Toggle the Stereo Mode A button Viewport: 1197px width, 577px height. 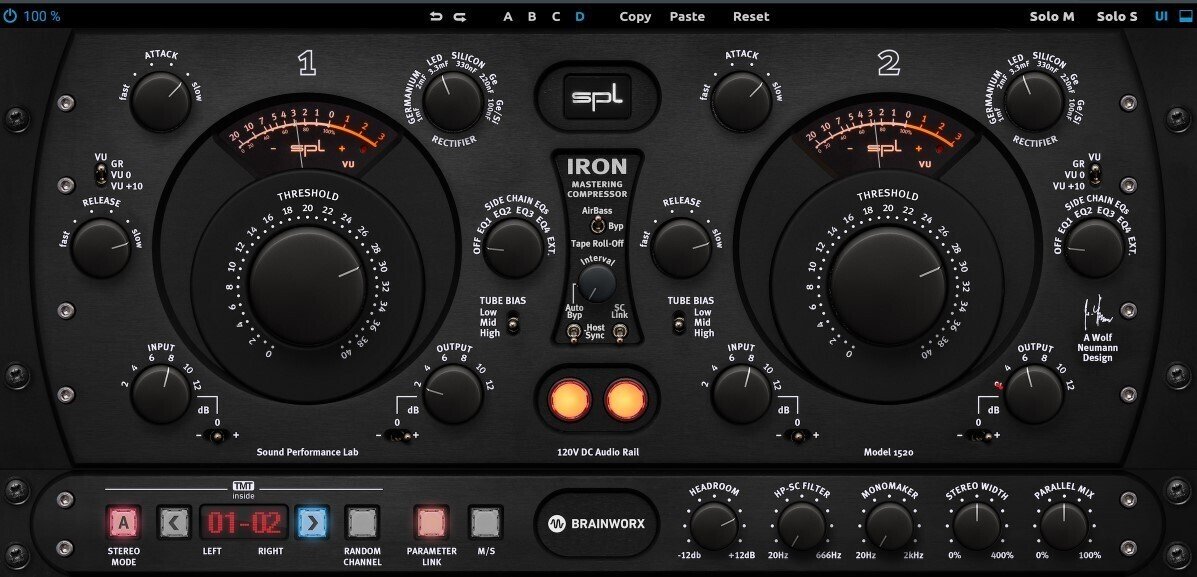124,523
